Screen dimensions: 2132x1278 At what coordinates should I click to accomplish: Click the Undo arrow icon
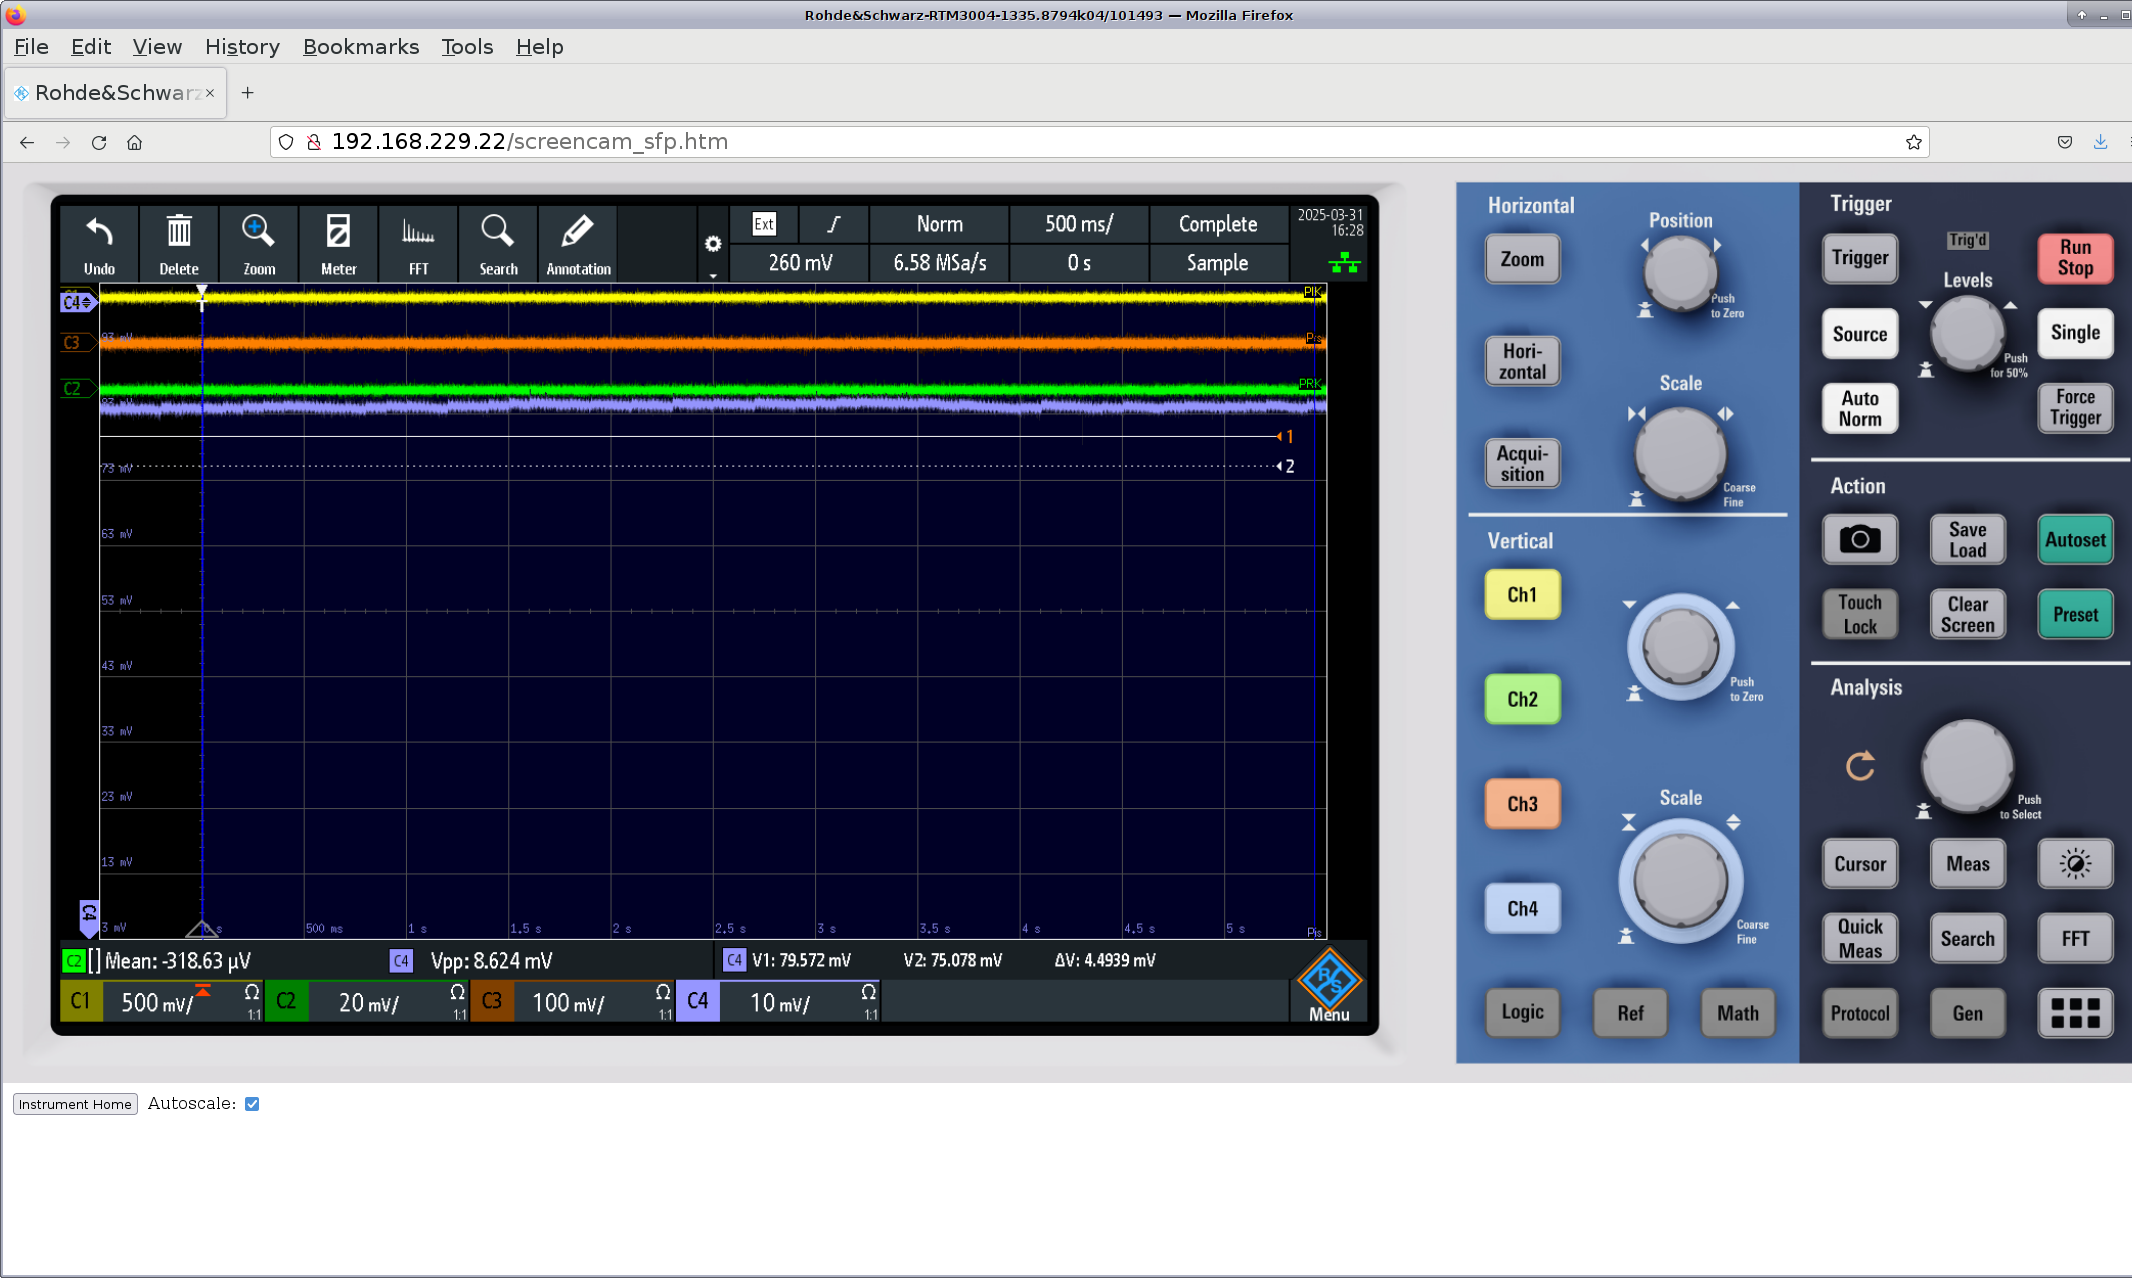point(99,243)
